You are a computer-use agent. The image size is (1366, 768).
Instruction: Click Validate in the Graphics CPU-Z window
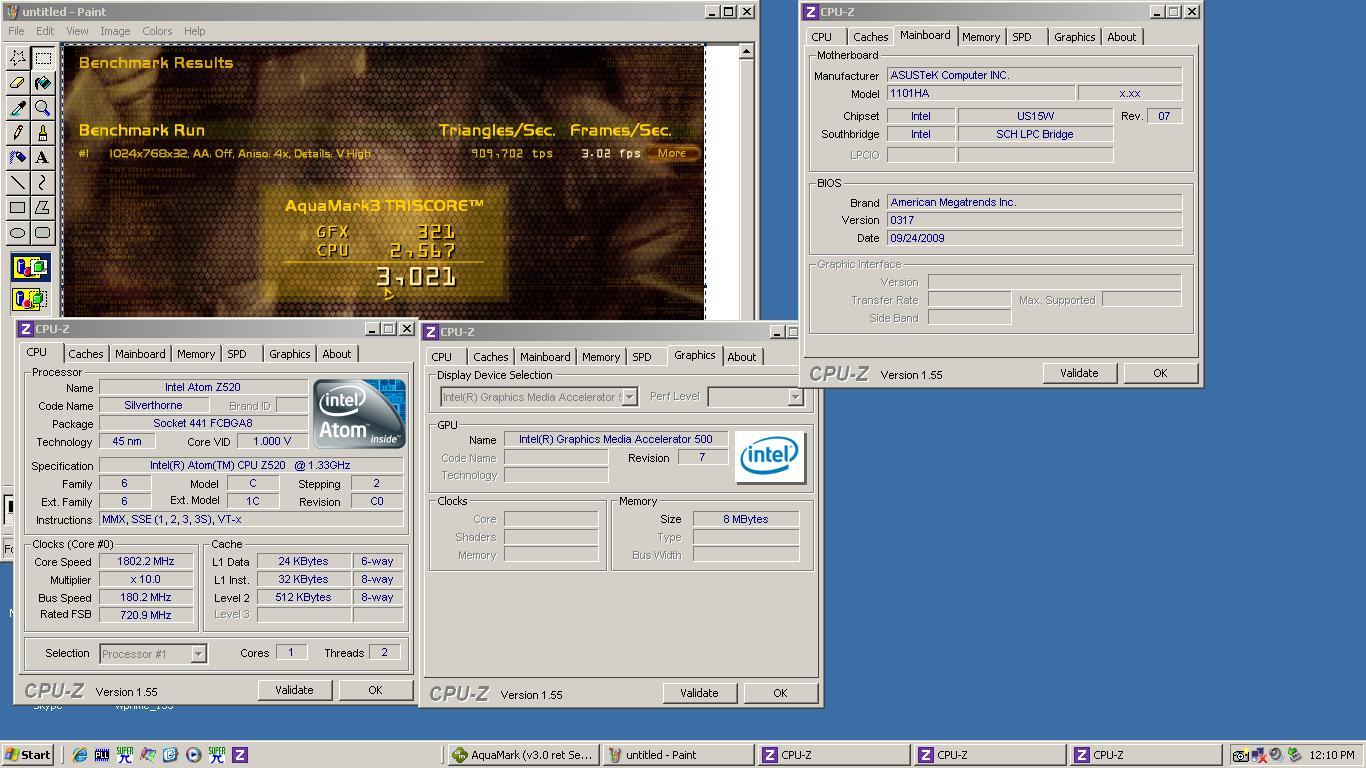(x=699, y=693)
